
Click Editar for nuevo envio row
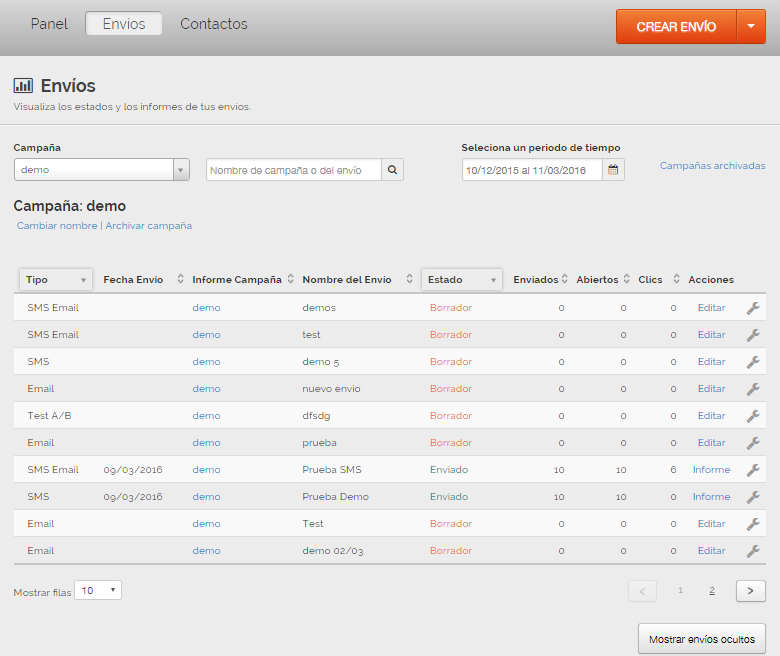(711, 388)
